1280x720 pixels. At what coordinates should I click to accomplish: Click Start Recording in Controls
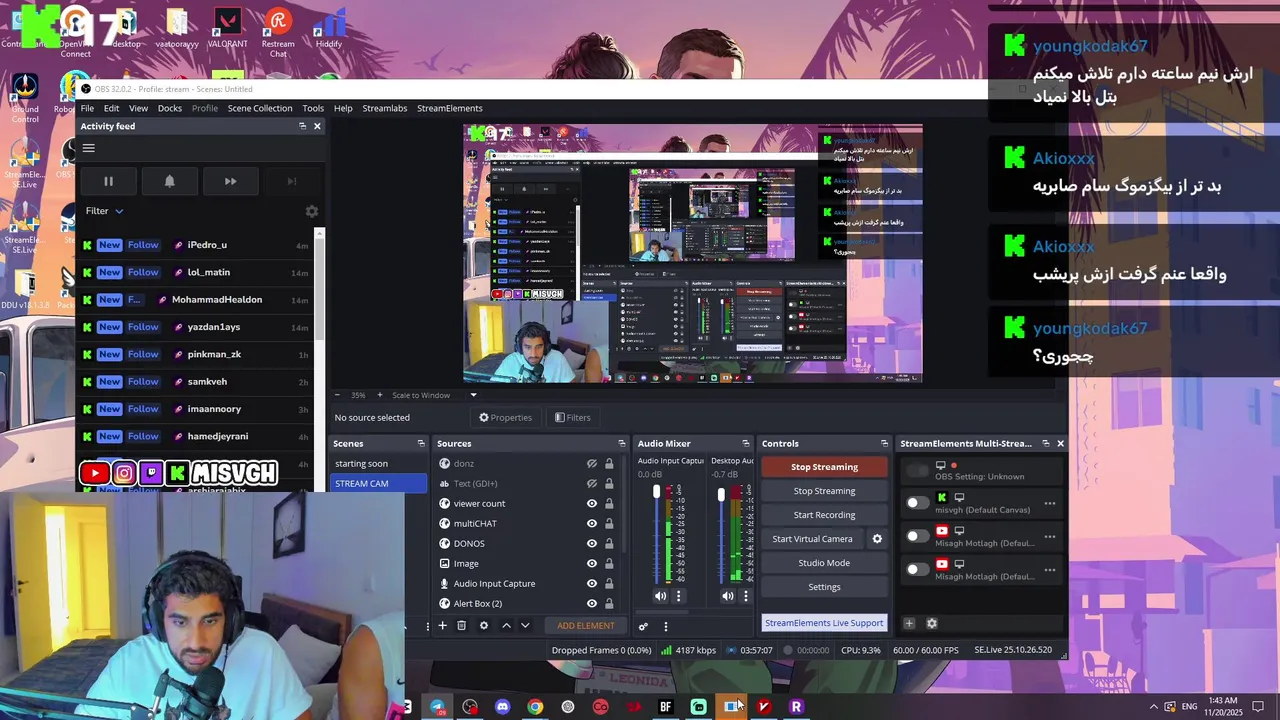pyautogui.click(x=824, y=515)
